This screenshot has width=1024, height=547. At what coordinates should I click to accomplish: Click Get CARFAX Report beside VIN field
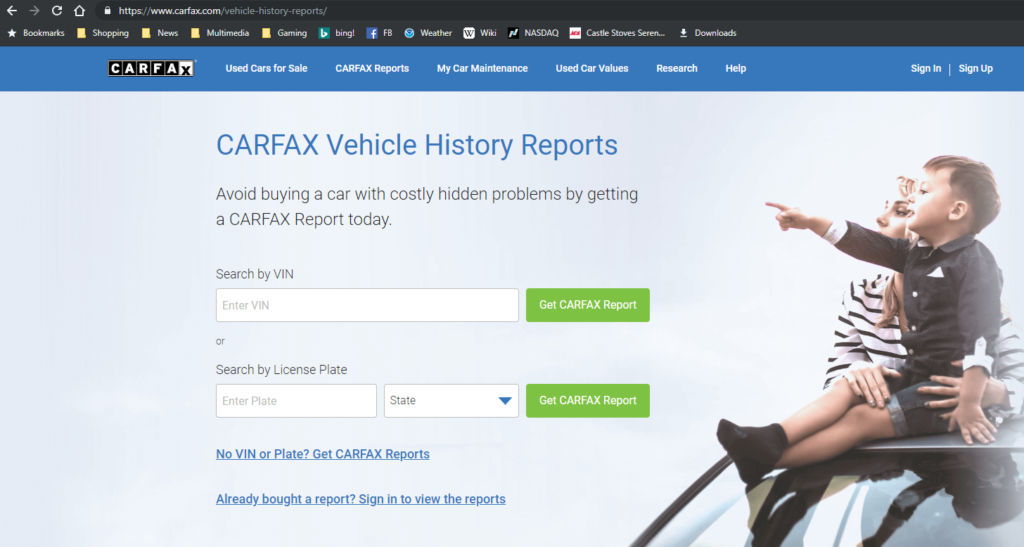[x=587, y=305]
